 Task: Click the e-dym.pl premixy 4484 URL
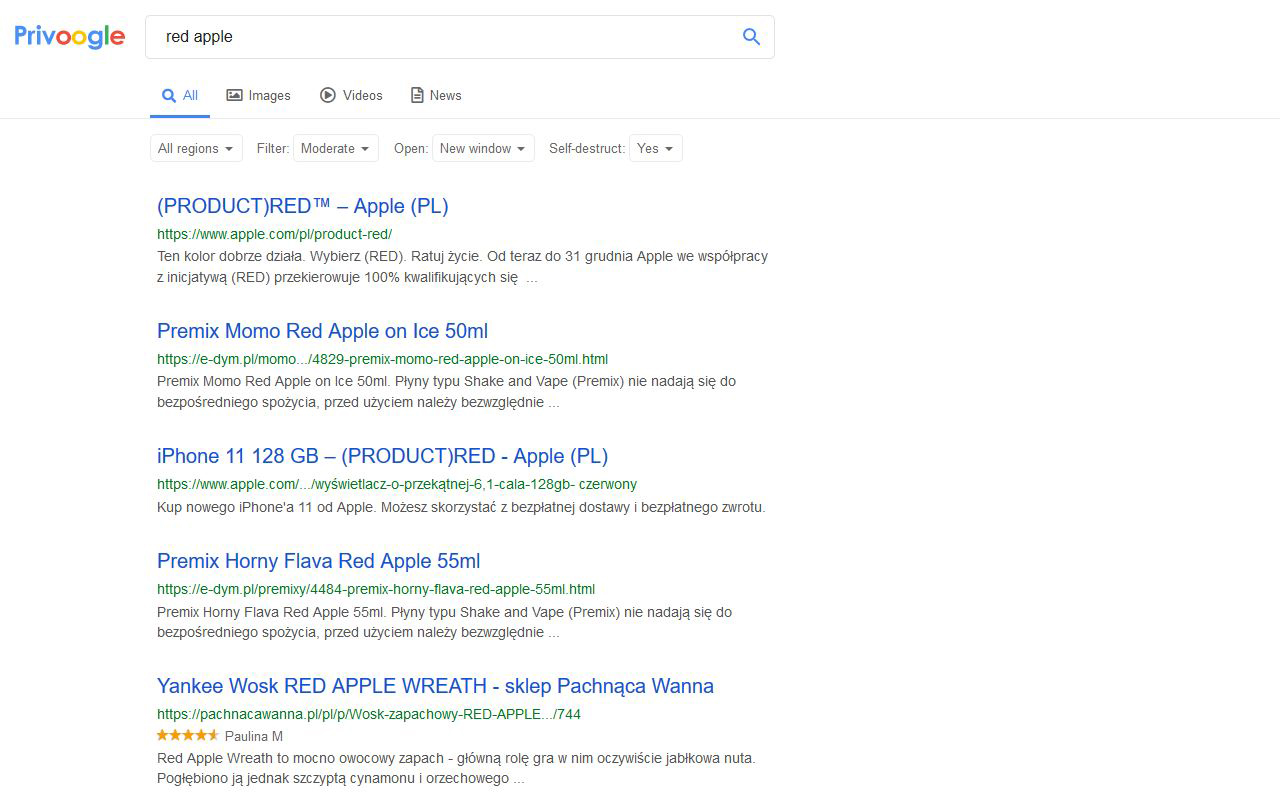[376, 589]
